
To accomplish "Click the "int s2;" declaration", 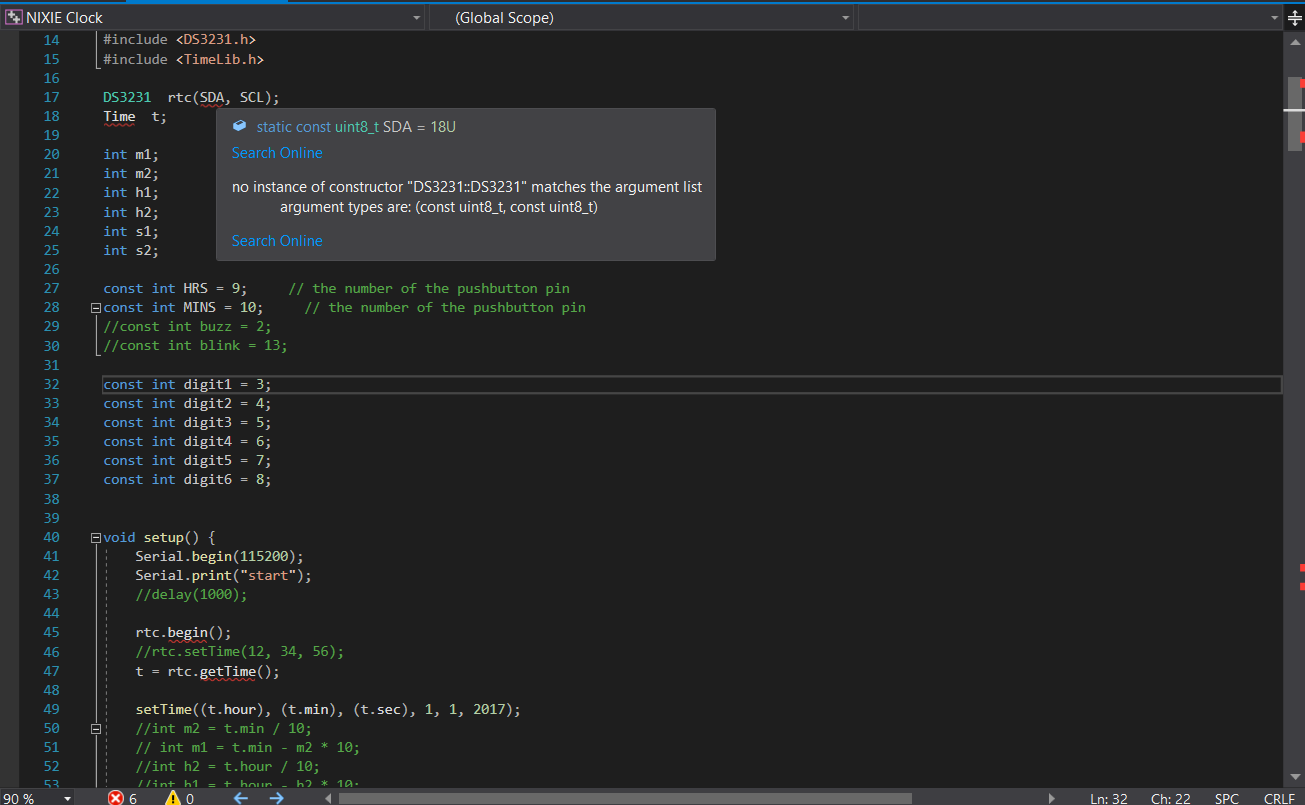I will [x=131, y=250].
